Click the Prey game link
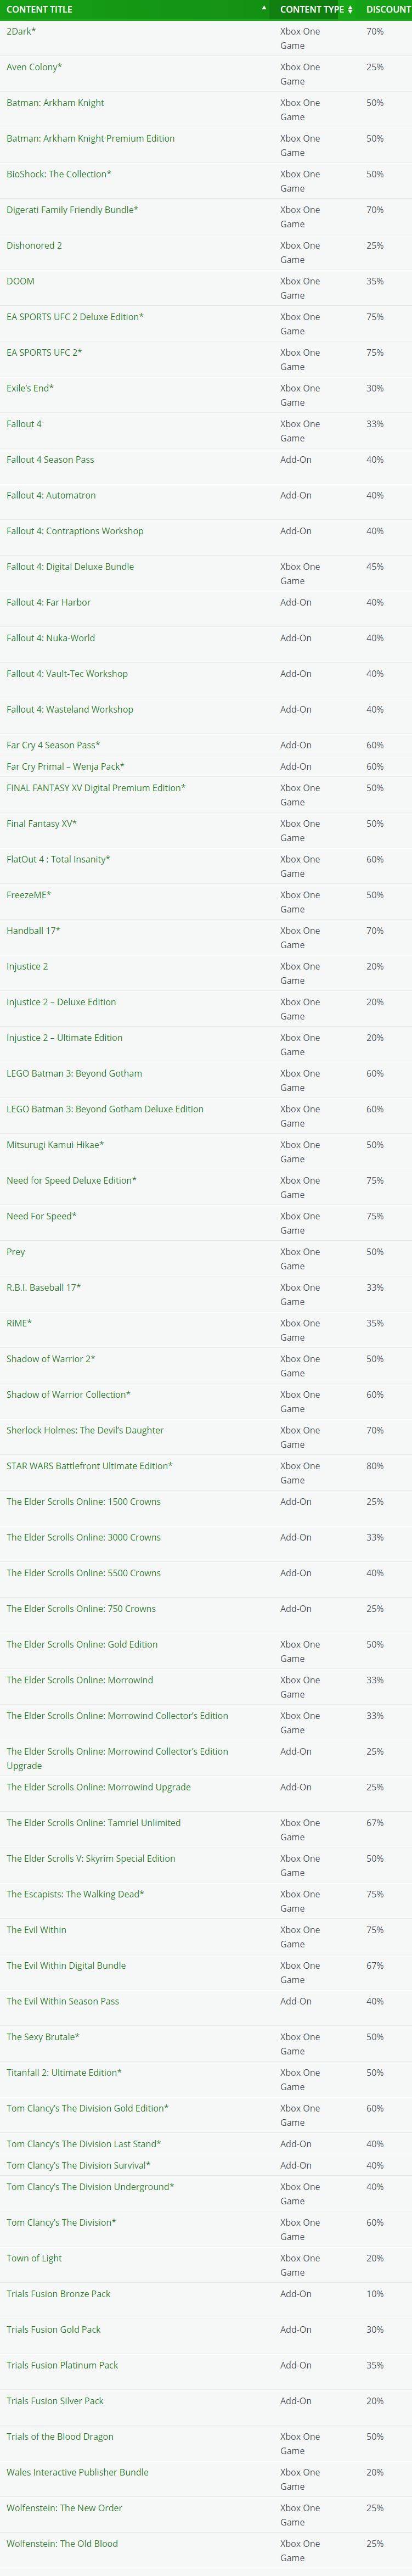412x2576 pixels. (x=16, y=1251)
